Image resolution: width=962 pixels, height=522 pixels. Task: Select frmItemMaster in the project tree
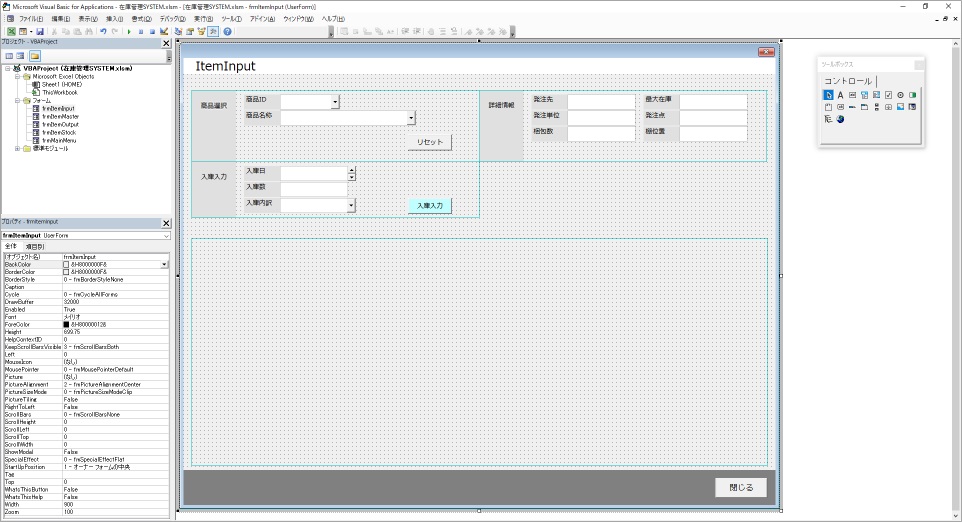point(61,117)
